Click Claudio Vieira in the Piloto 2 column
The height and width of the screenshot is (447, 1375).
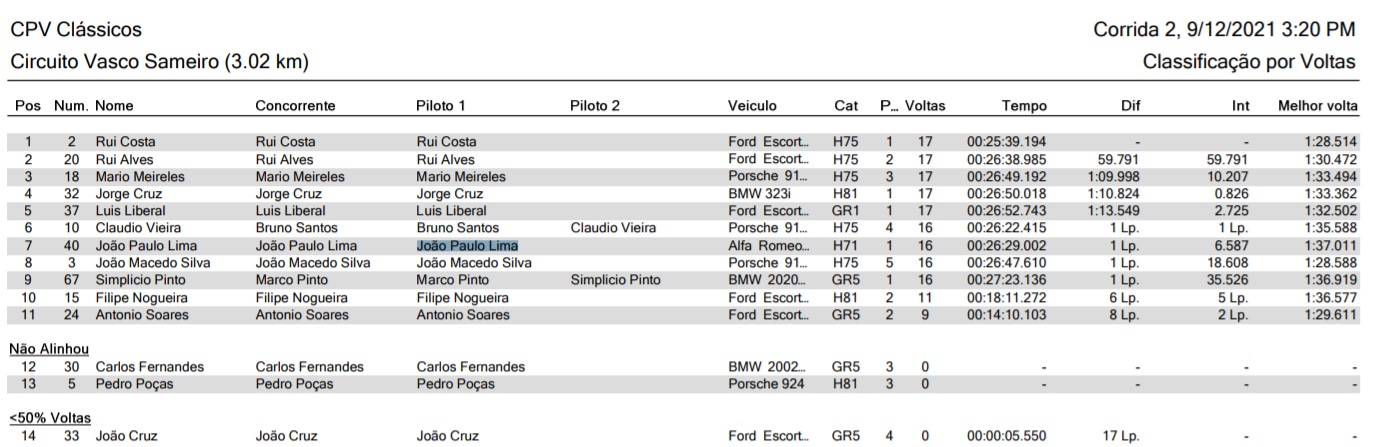(615, 228)
